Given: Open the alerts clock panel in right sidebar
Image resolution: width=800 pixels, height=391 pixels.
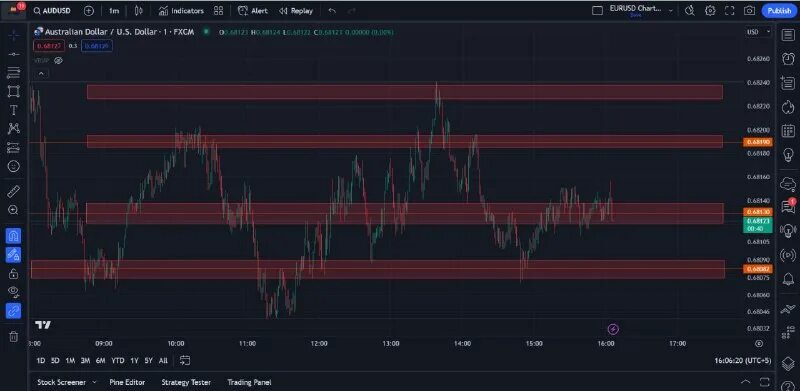Looking at the screenshot, I should [x=788, y=58].
